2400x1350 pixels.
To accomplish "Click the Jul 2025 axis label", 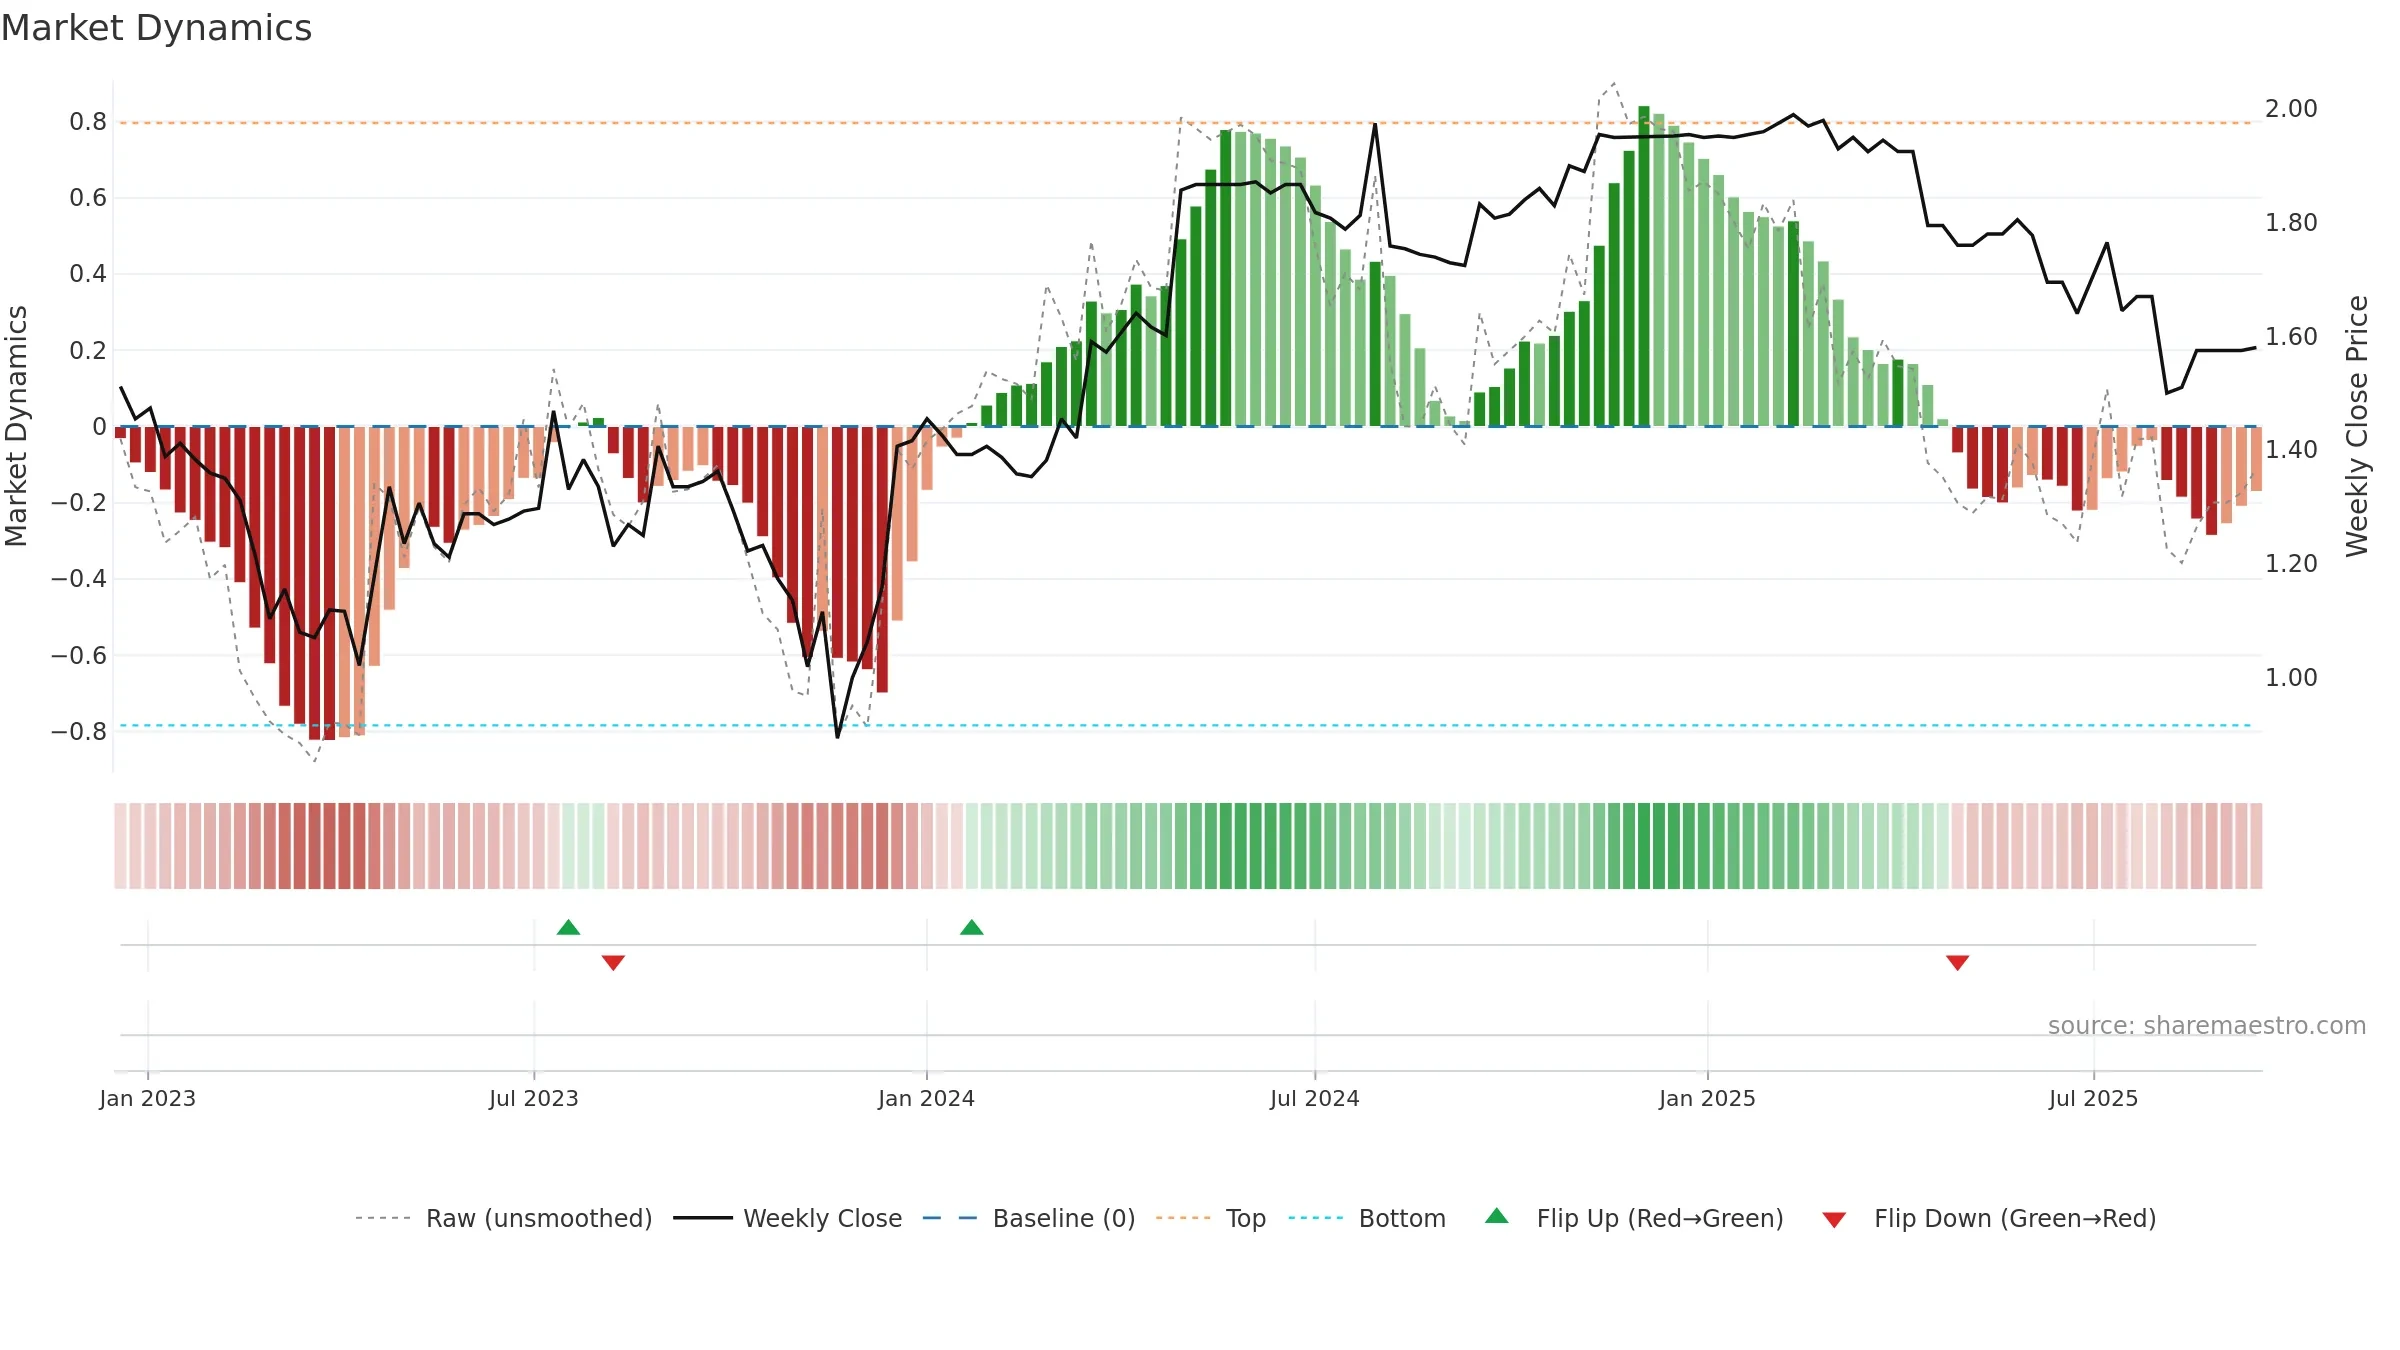I will (x=2094, y=1098).
